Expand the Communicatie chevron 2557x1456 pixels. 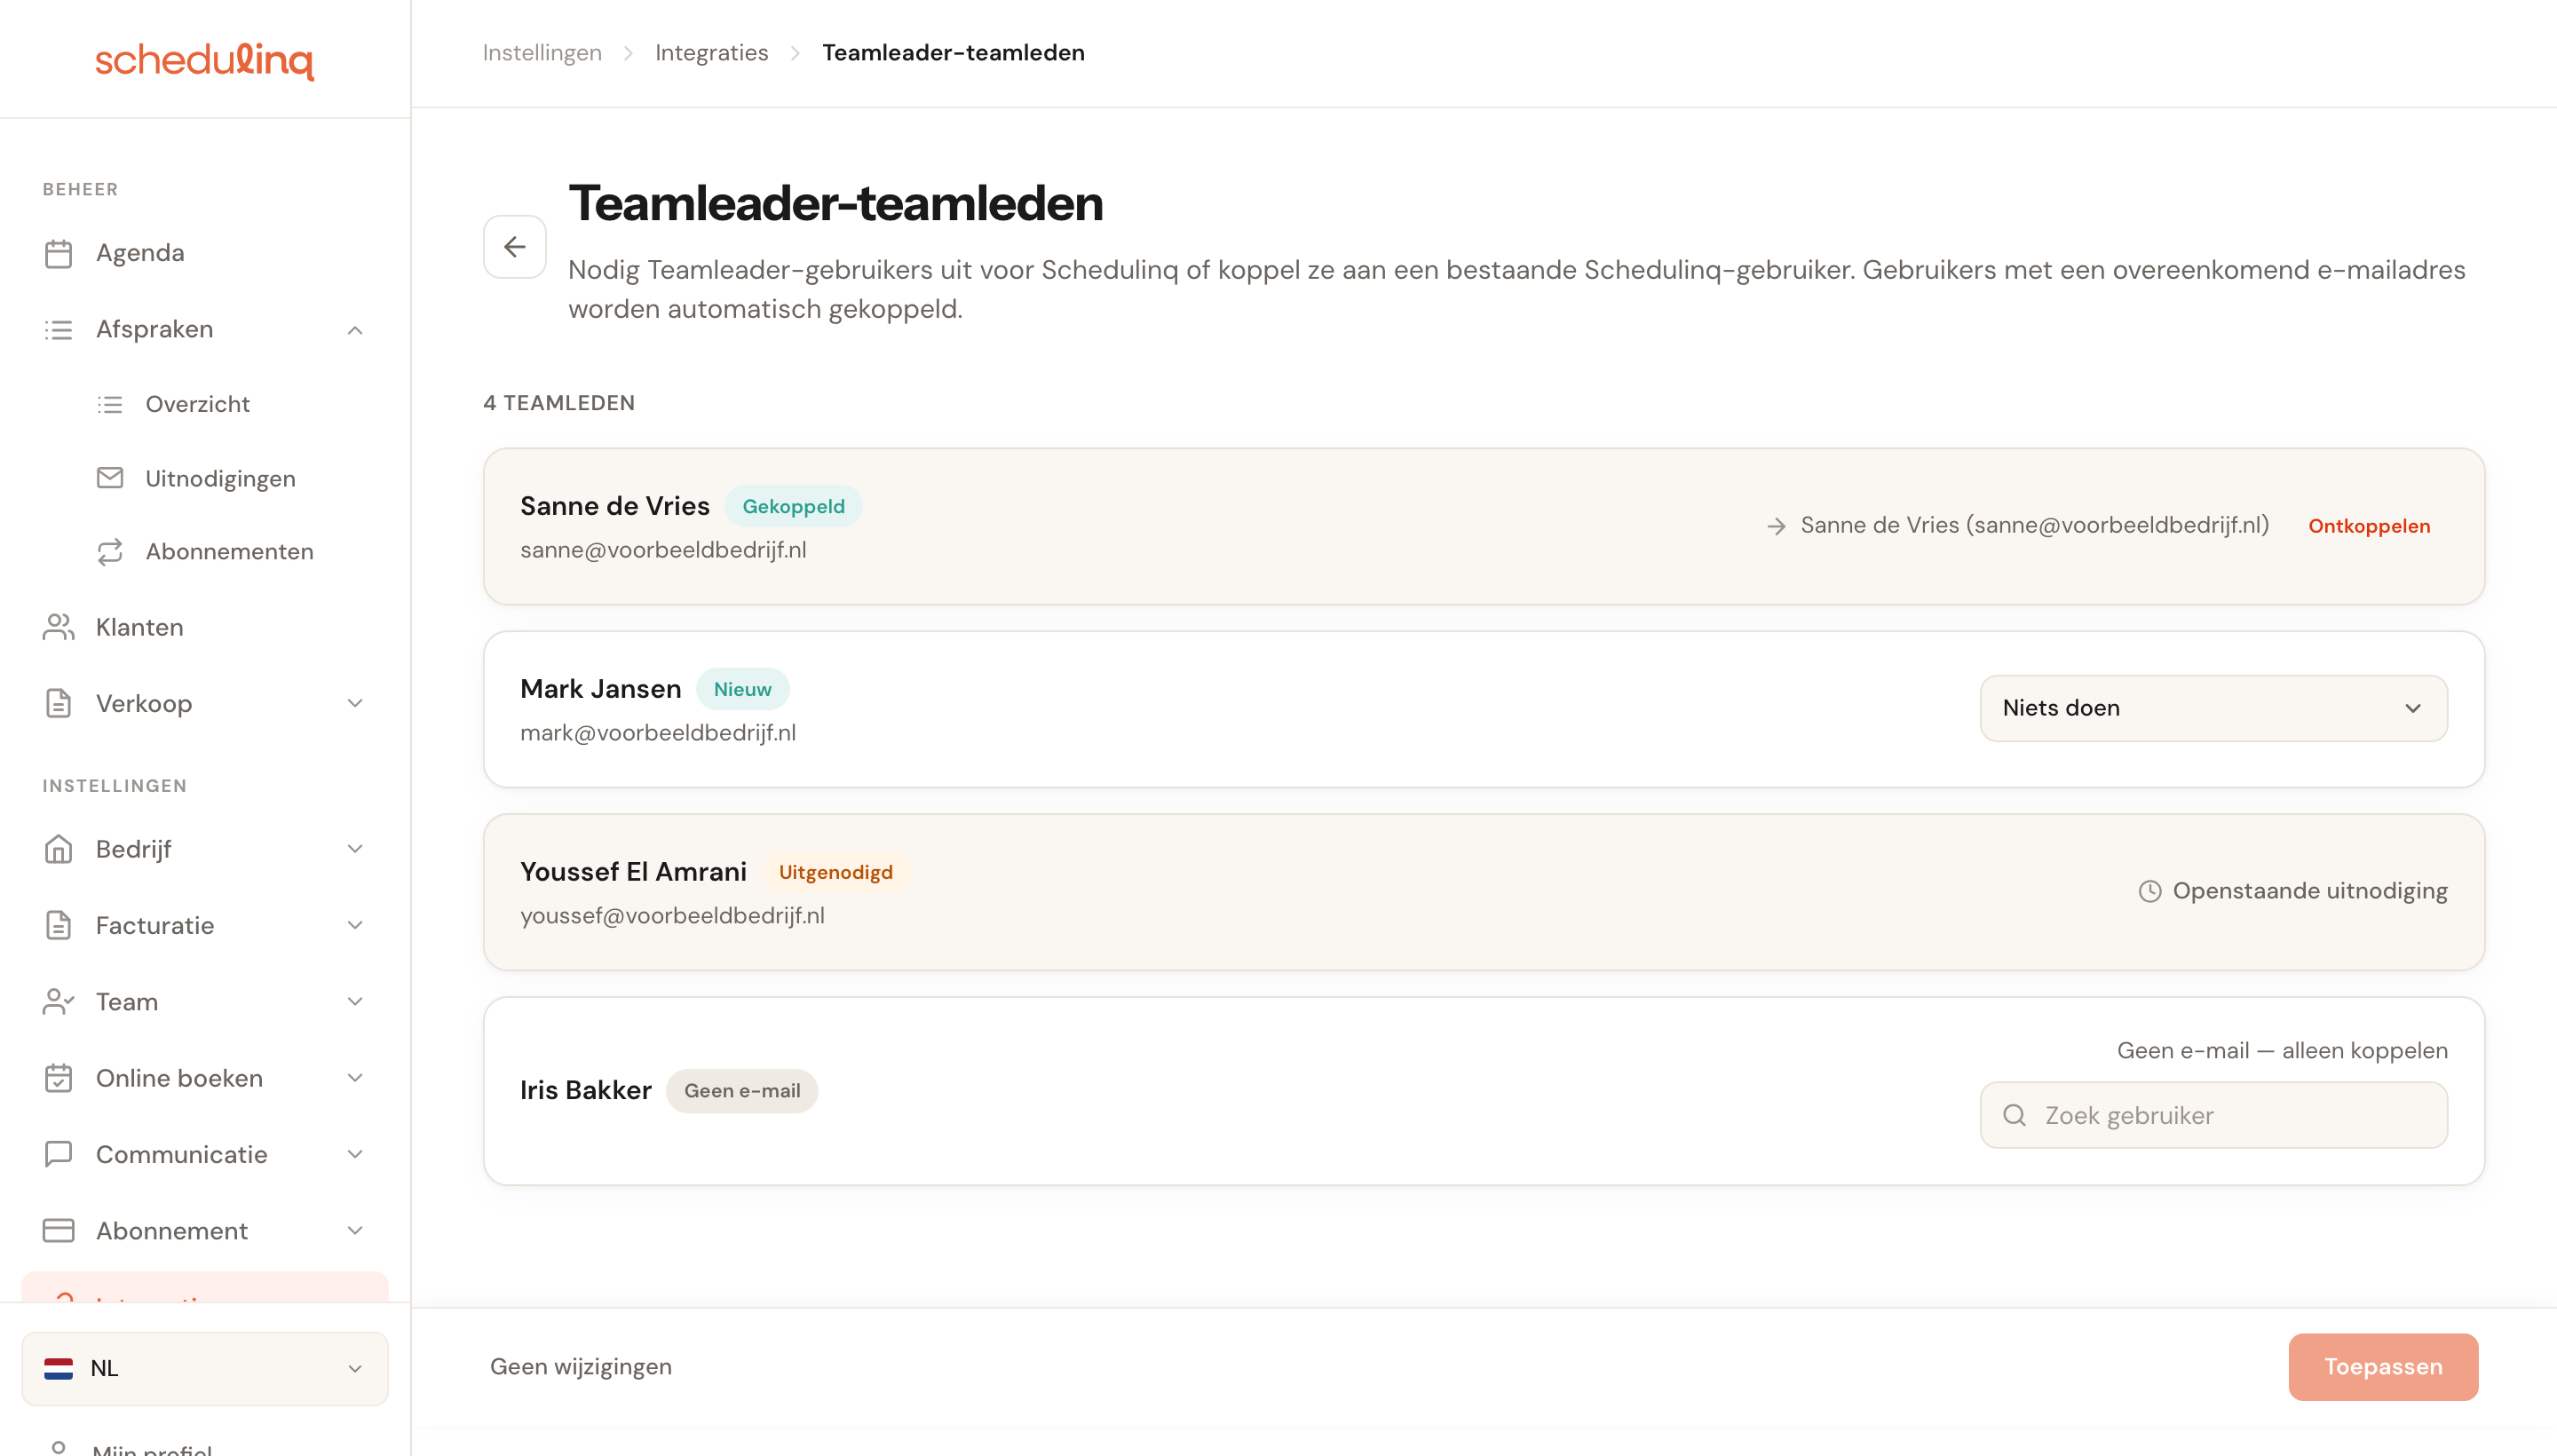tap(355, 1154)
